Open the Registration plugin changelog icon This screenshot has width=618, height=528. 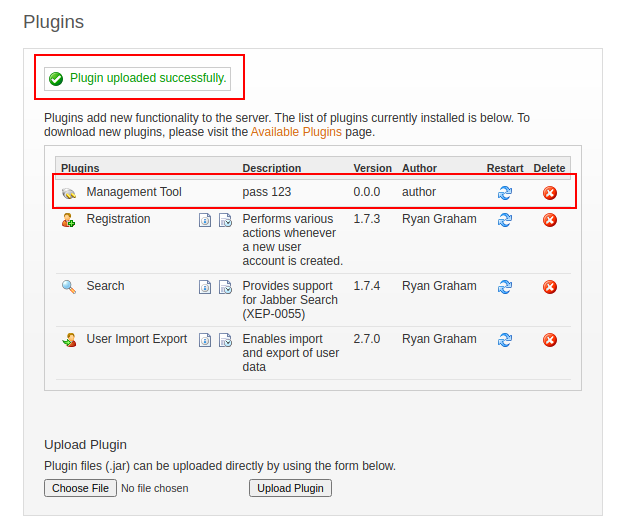[x=225, y=220]
